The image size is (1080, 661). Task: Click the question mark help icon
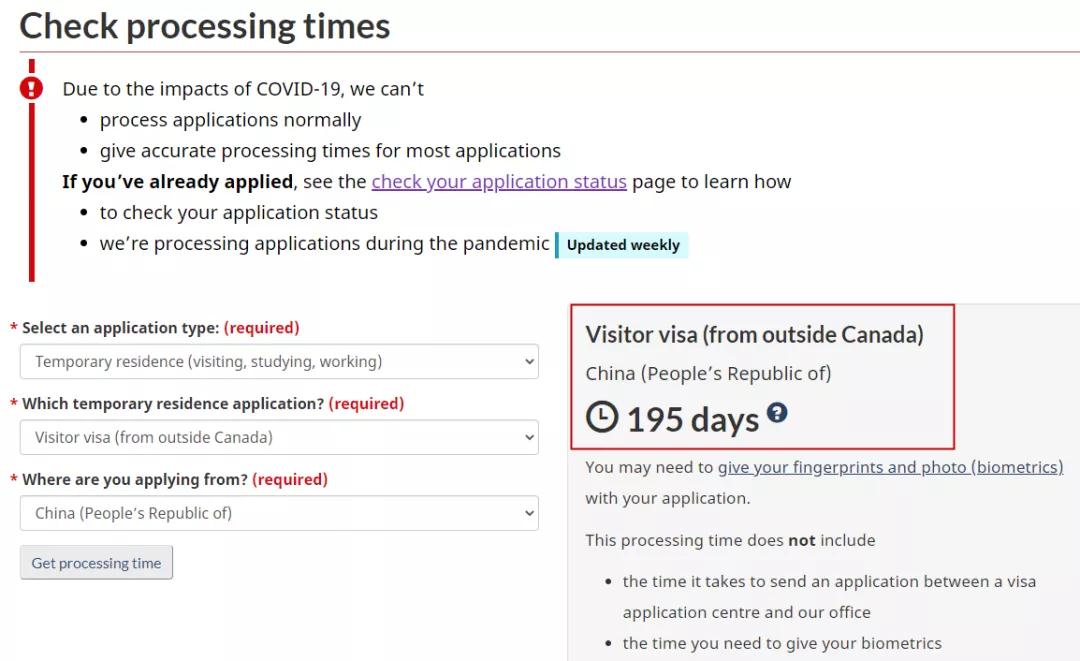click(x=777, y=412)
